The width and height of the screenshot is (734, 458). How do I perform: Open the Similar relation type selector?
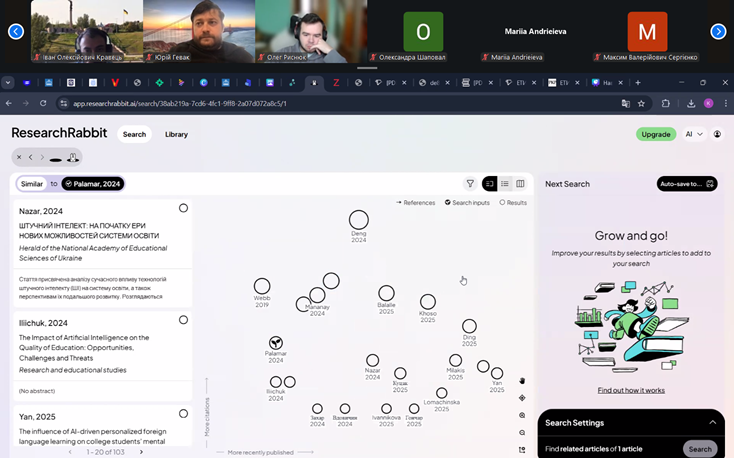pos(32,184)
